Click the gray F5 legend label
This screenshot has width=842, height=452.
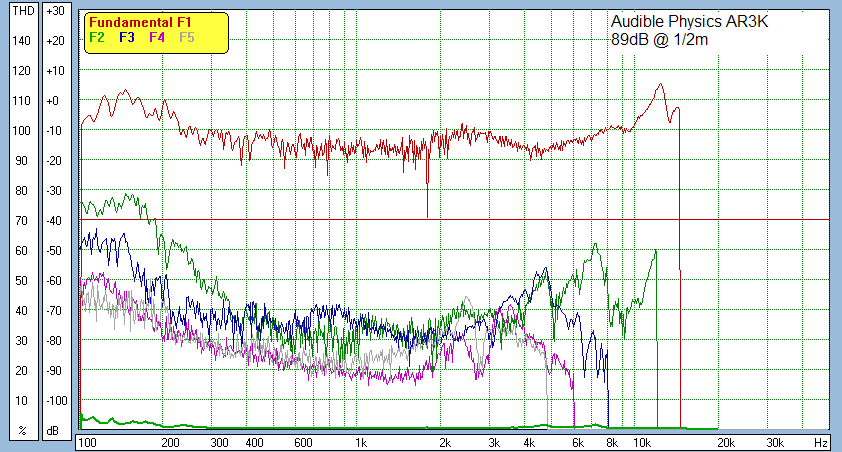(187, 38)
